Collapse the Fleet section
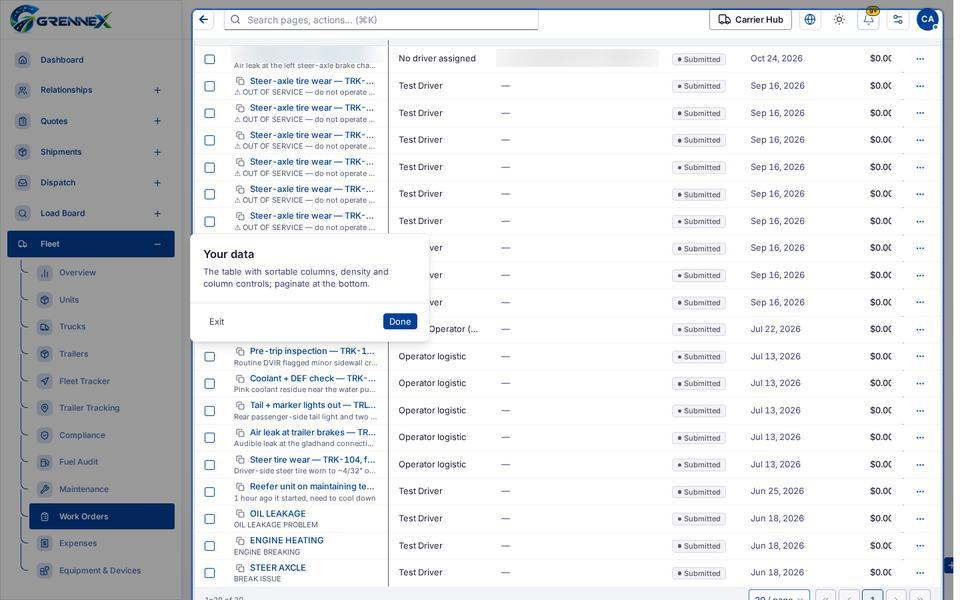Viewport: 960px width, 600px height. (x=157, y=244)
